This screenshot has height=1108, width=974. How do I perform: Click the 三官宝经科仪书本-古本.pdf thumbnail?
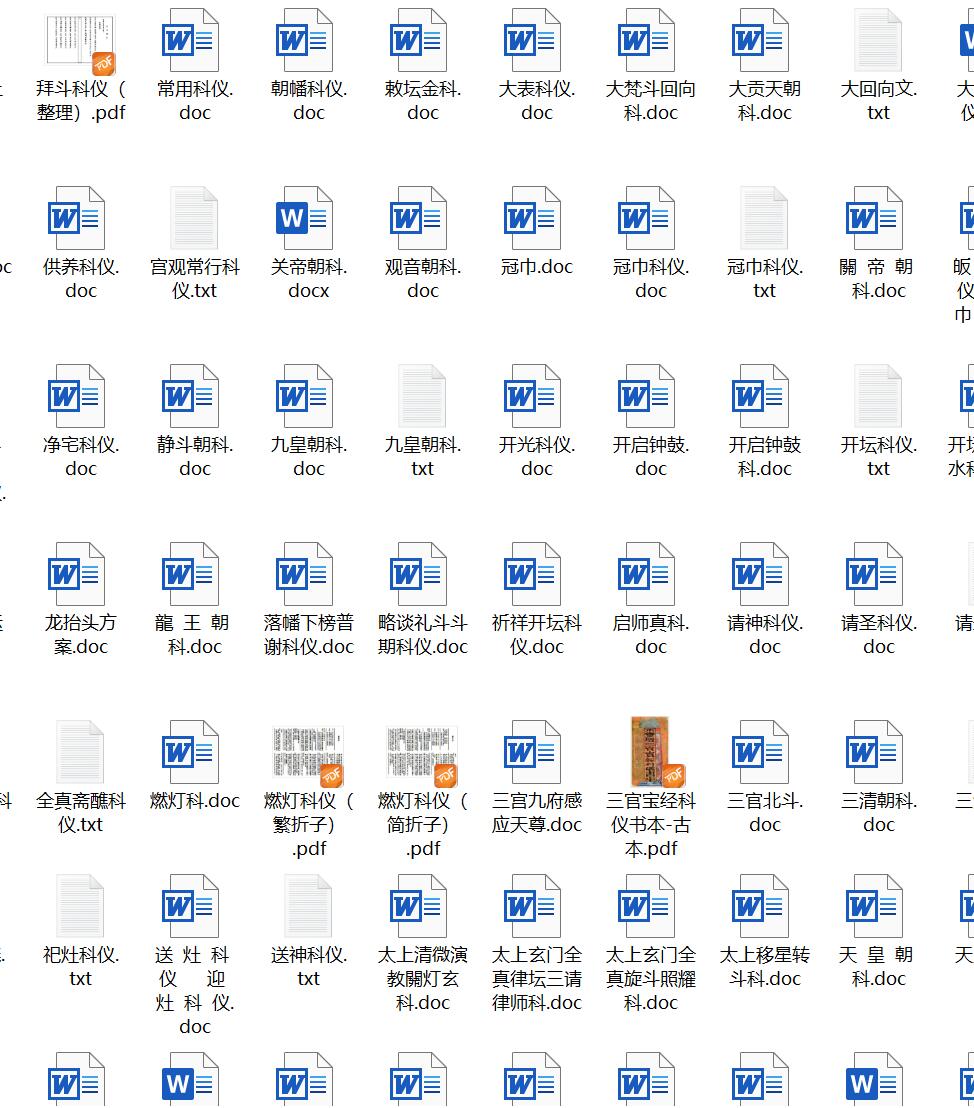point(658,752)
